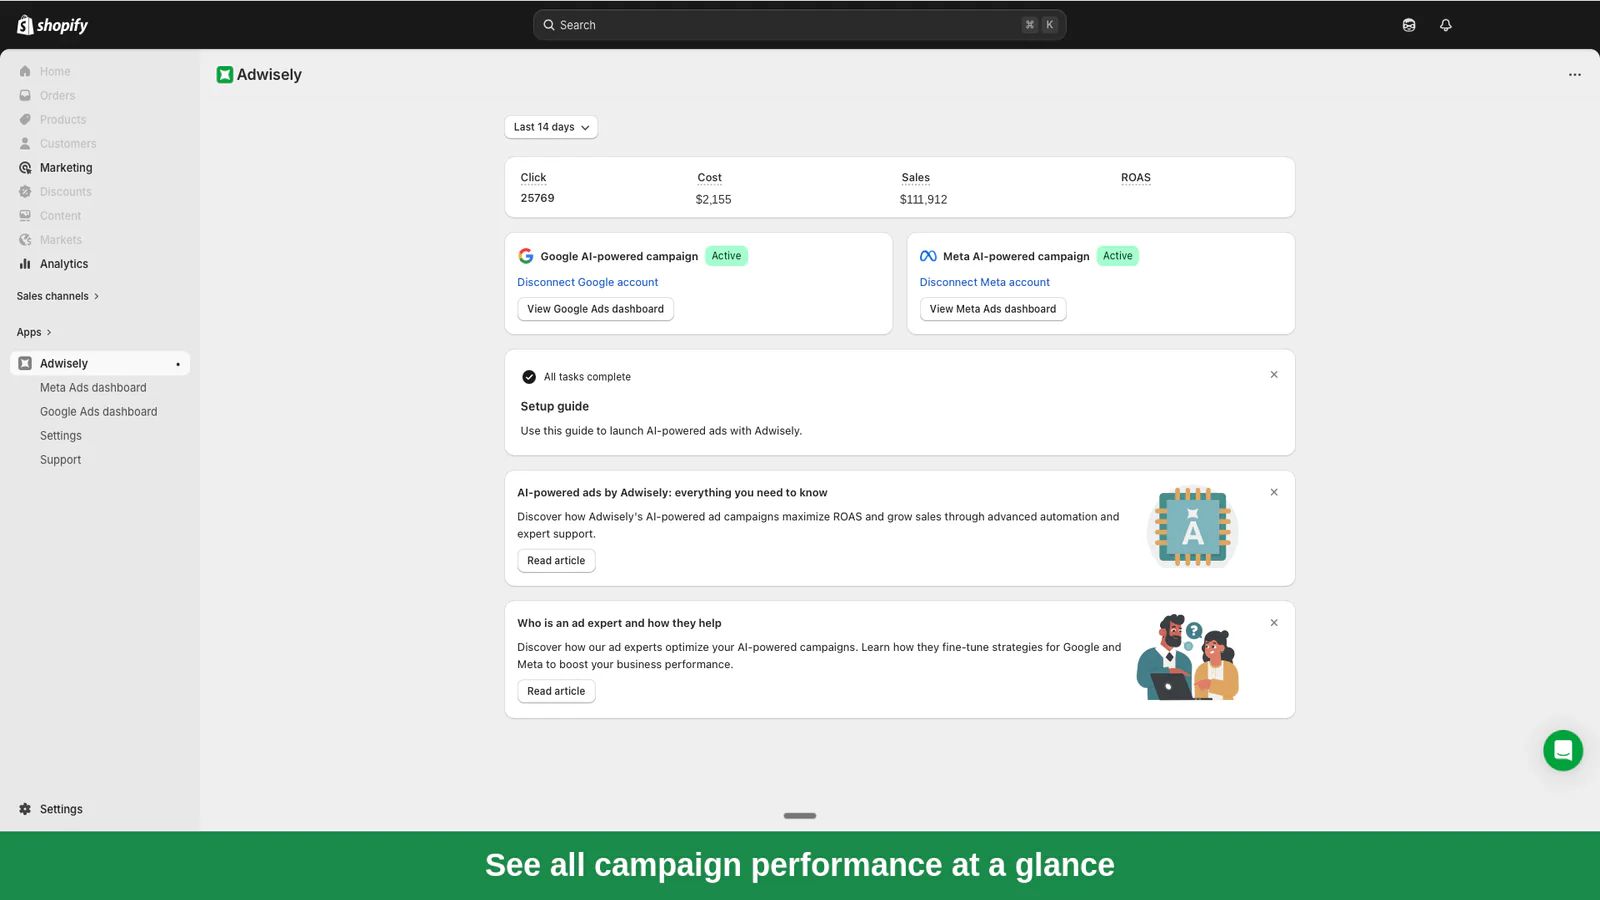Read article about AI-powered ads by Adwisely
This screenshot has width=1600, height=900.
(556, 561)
